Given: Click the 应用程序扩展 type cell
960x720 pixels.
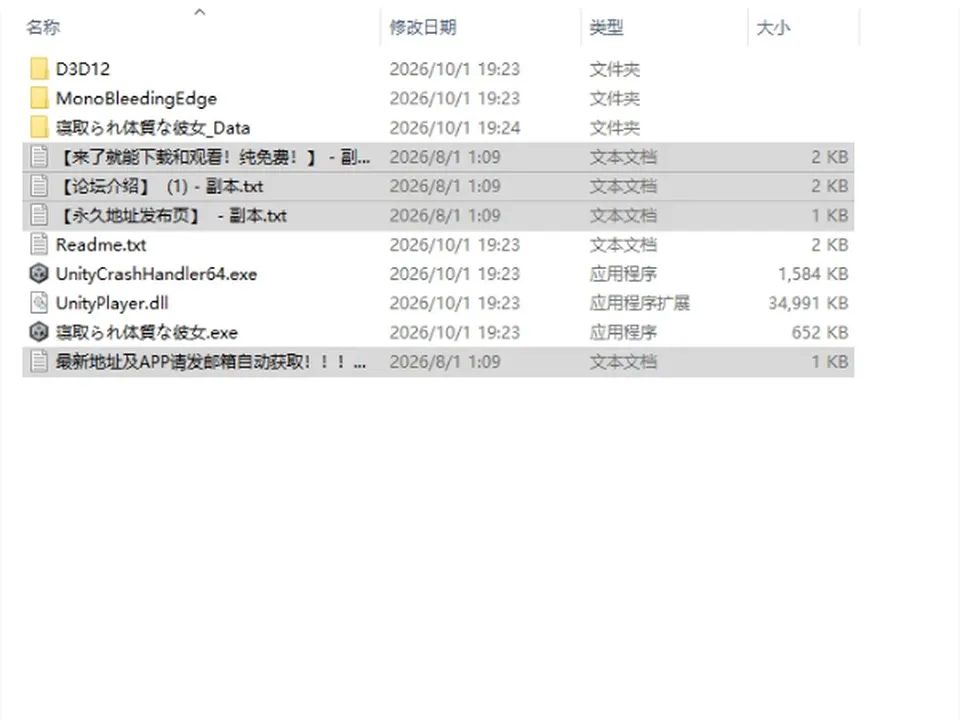Looking at the screenshot, I should click(640, 303).
